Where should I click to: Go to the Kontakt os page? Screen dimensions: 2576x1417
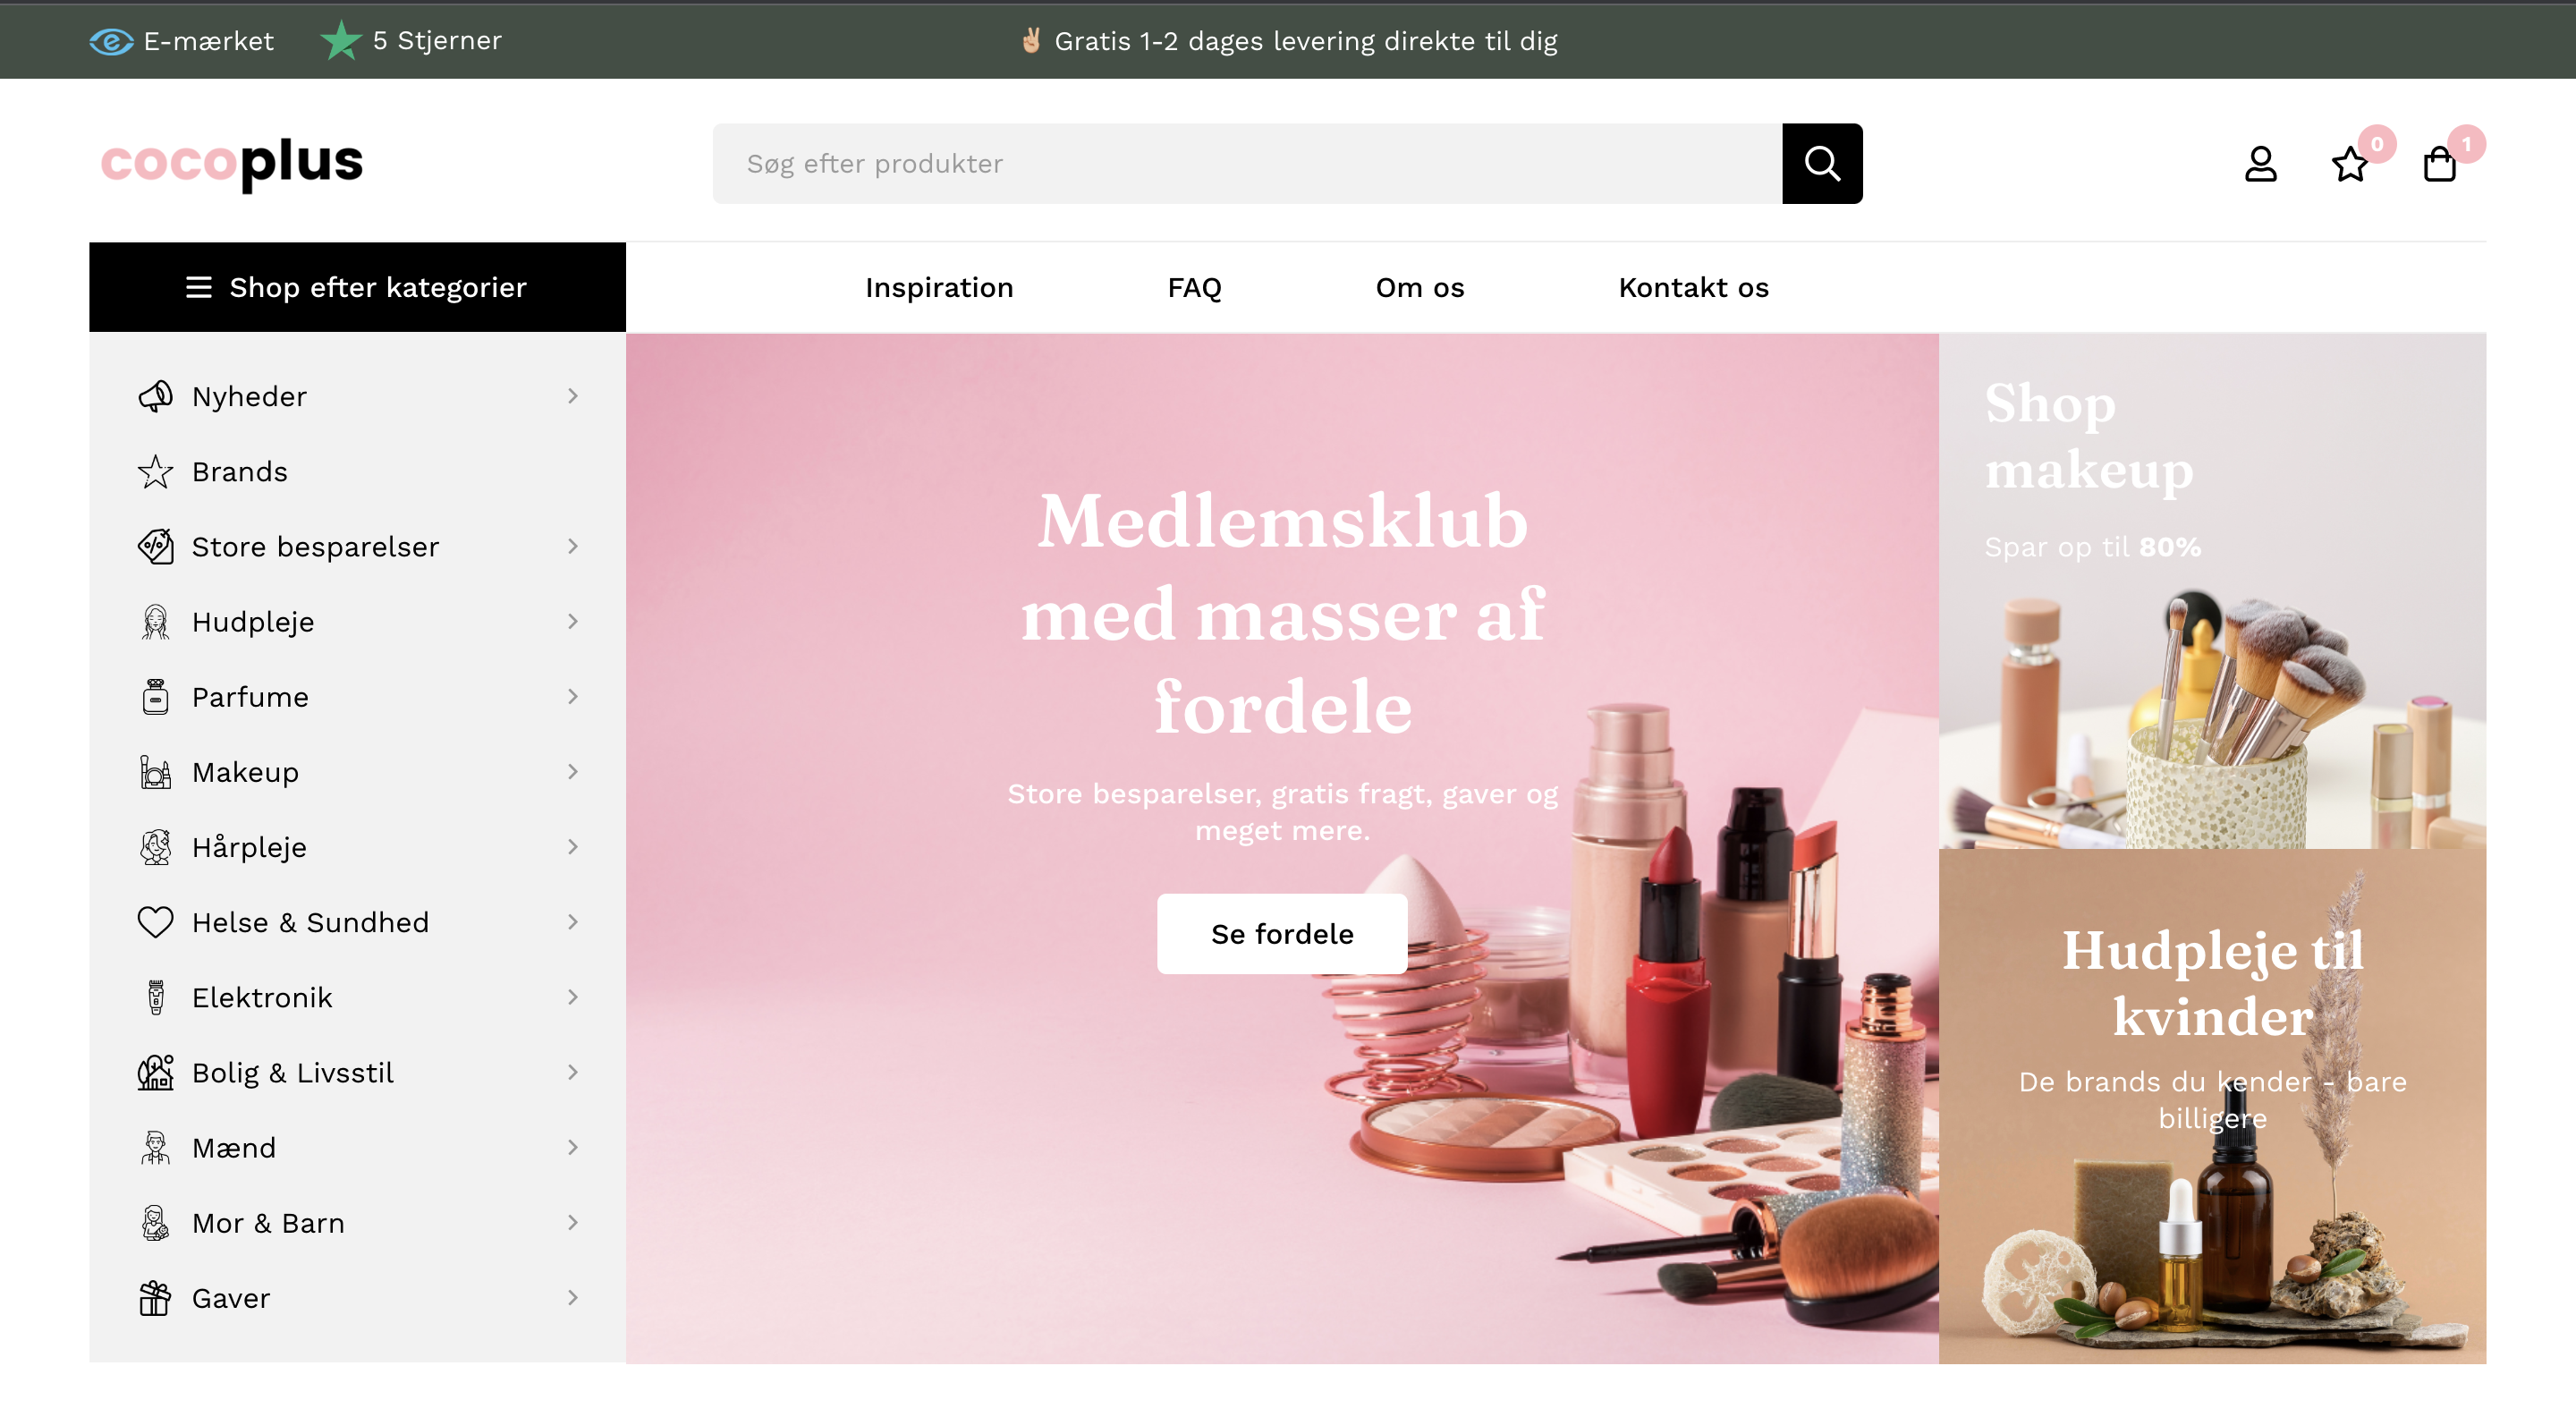click(x=1693, y=288)
